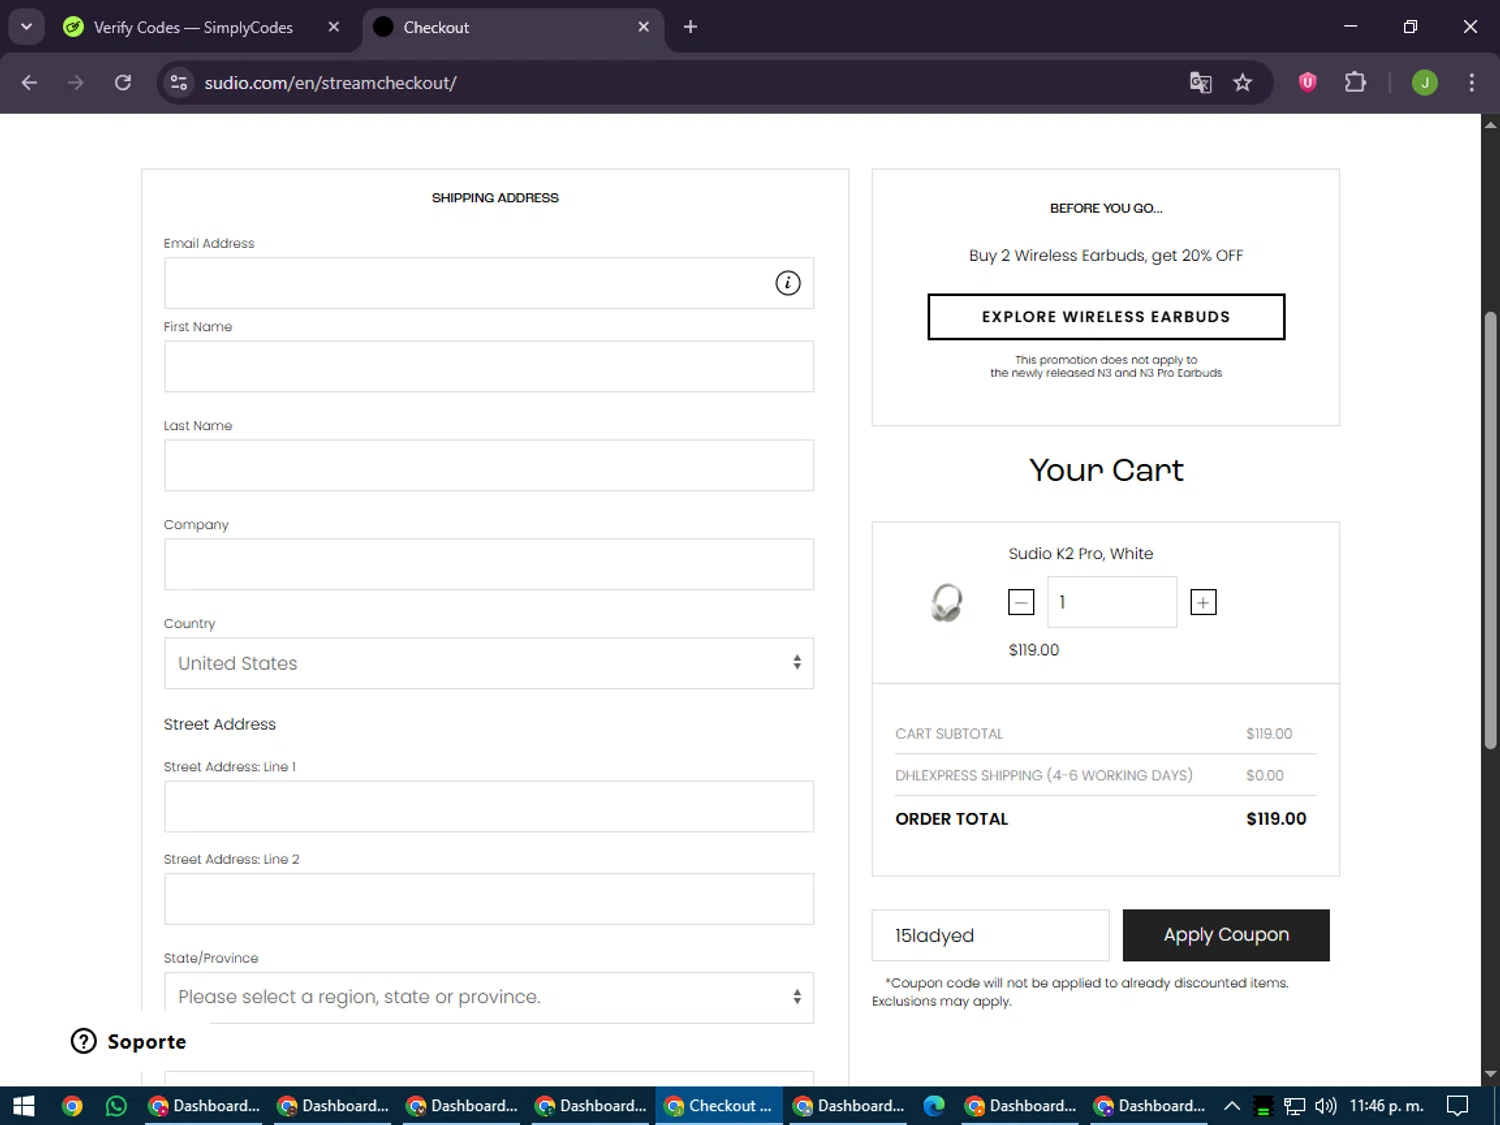Bookmark this page with the star icon
Viewport: 1500px width, 1125px height.
click(x=1243, y=83)
